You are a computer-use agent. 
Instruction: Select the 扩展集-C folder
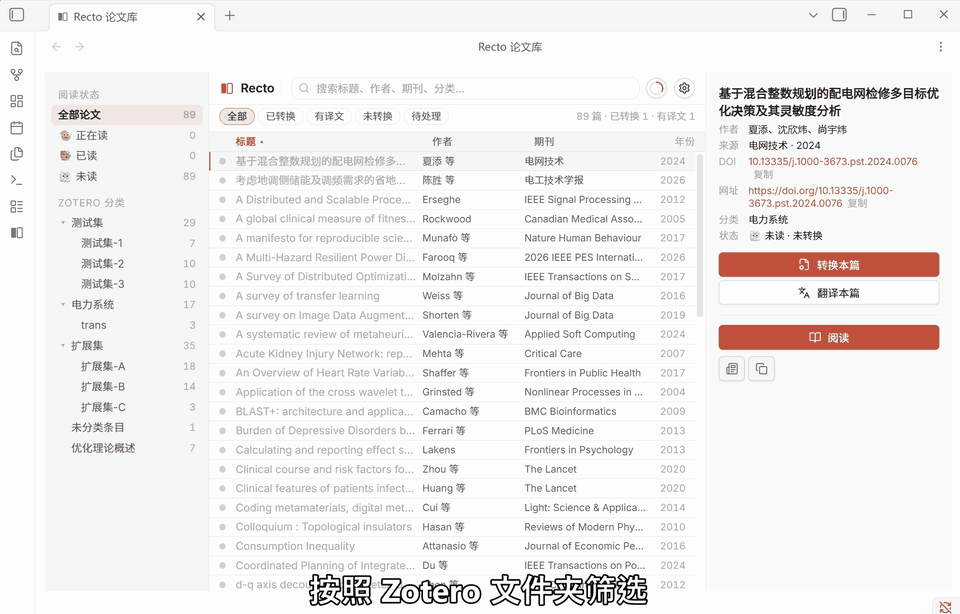(127, 407)
